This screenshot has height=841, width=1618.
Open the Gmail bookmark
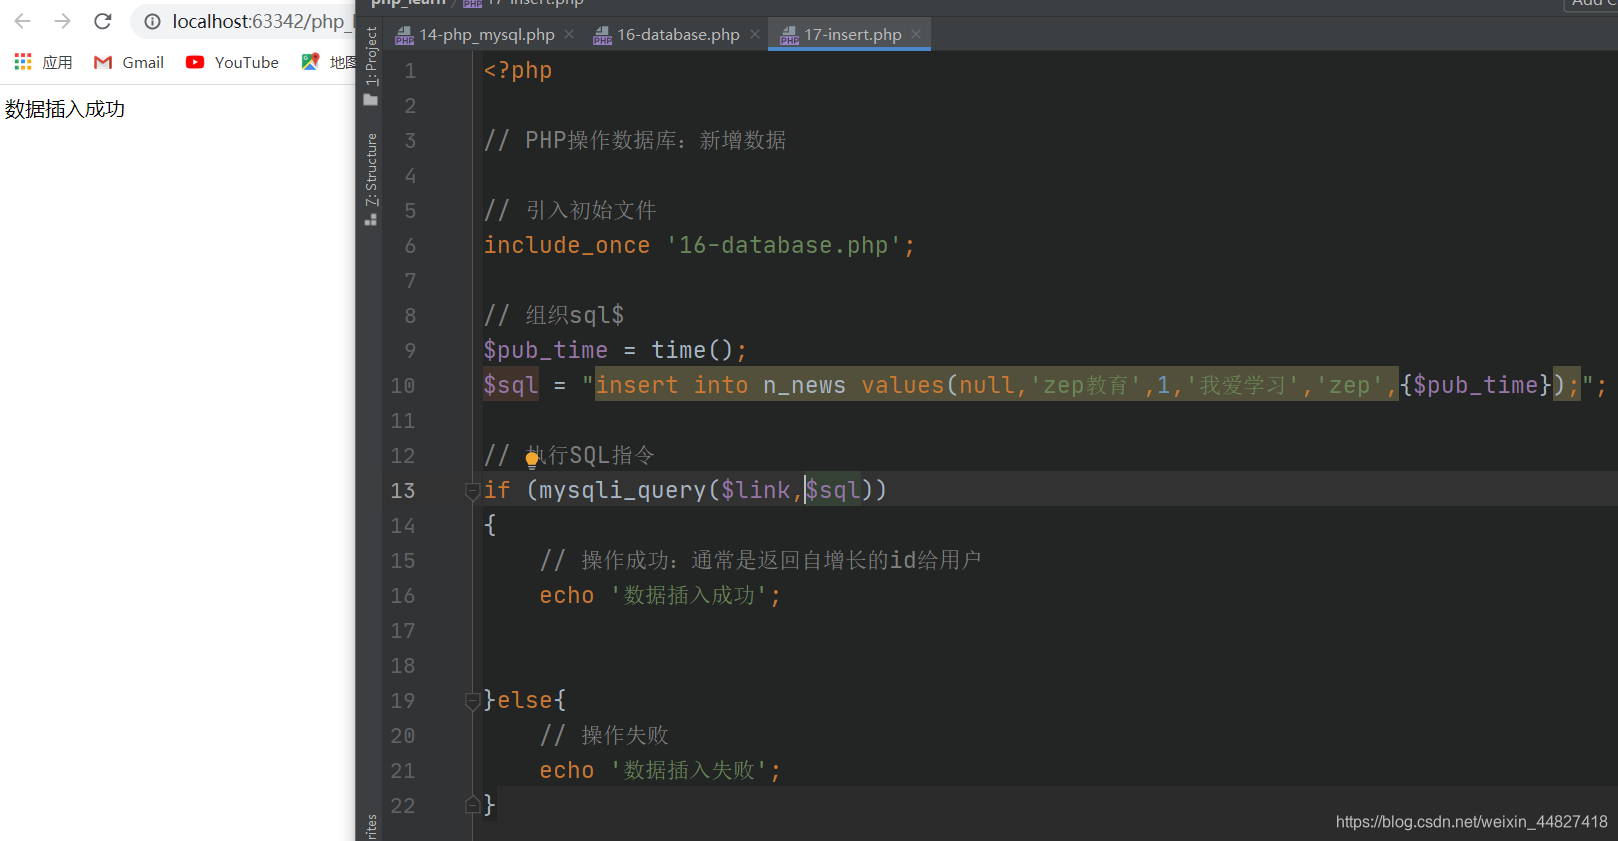[x=129, y=62]
